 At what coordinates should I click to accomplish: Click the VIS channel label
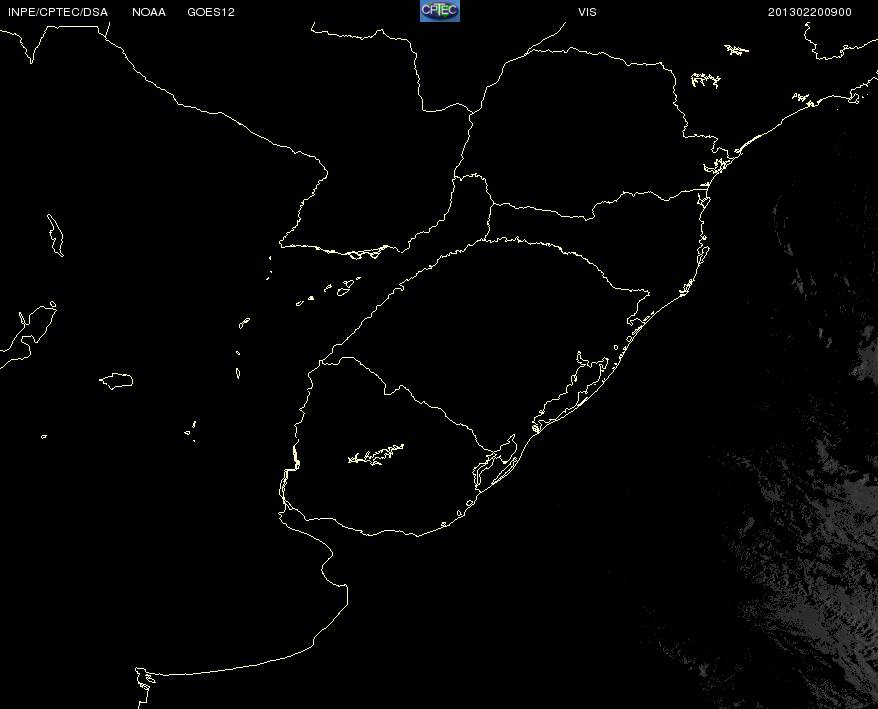click(x=587, y=12)
